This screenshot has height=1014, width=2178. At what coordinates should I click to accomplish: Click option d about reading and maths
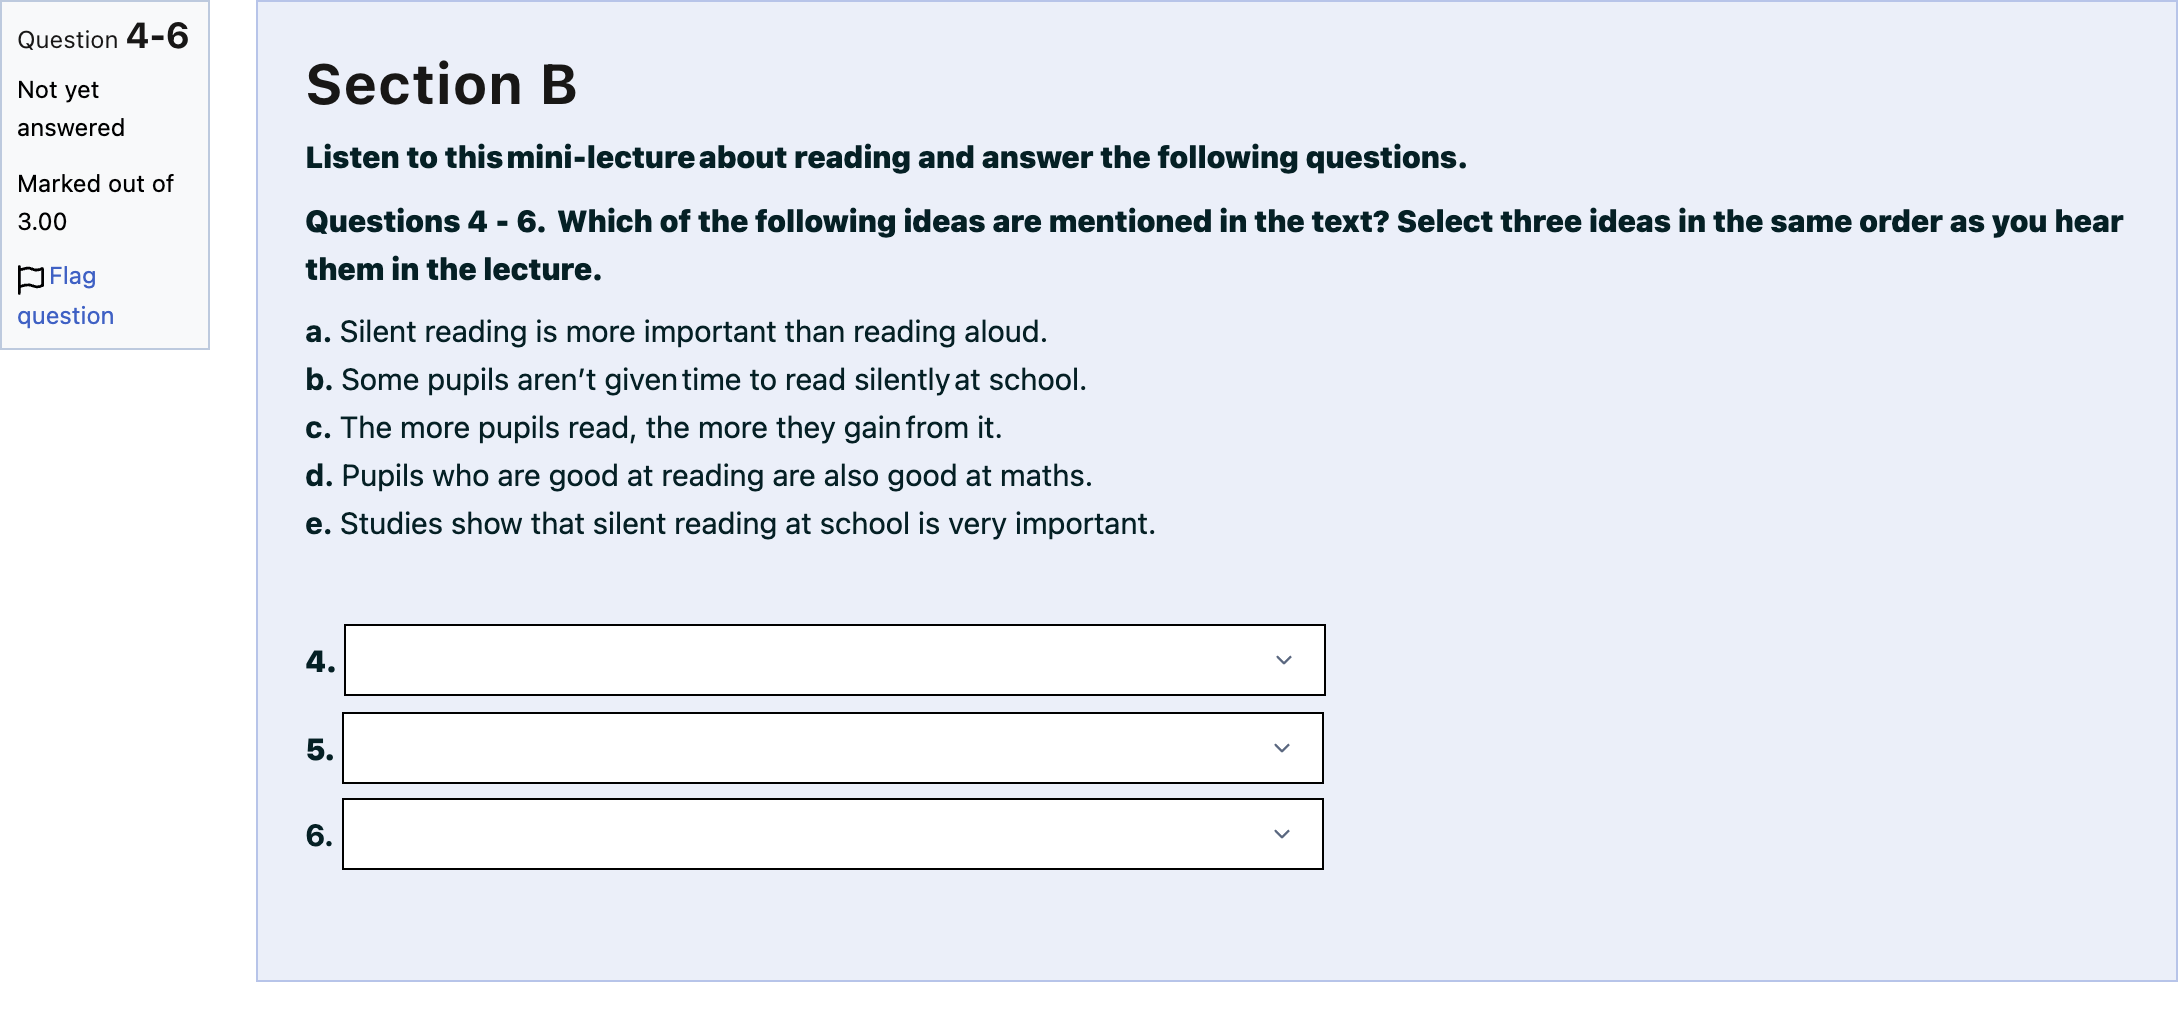[x=699, y=476]
